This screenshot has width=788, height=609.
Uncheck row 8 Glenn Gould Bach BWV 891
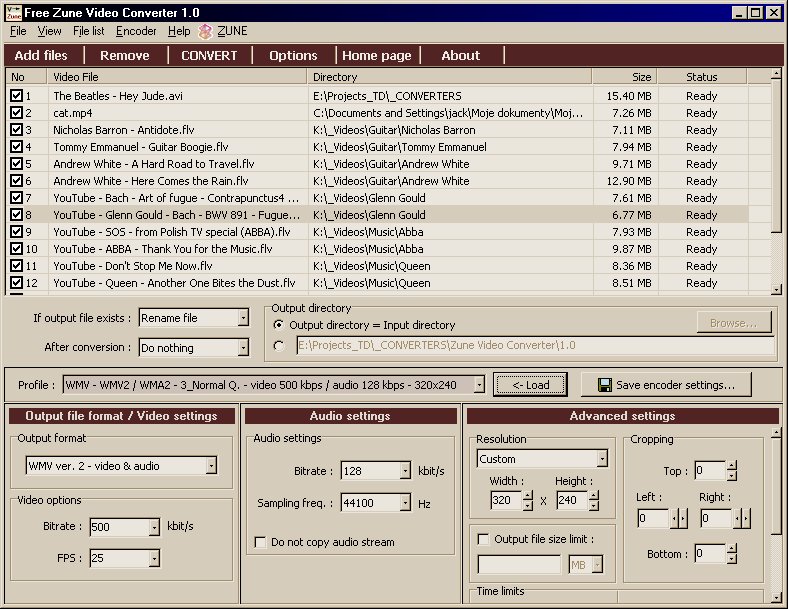pos(16,215)
